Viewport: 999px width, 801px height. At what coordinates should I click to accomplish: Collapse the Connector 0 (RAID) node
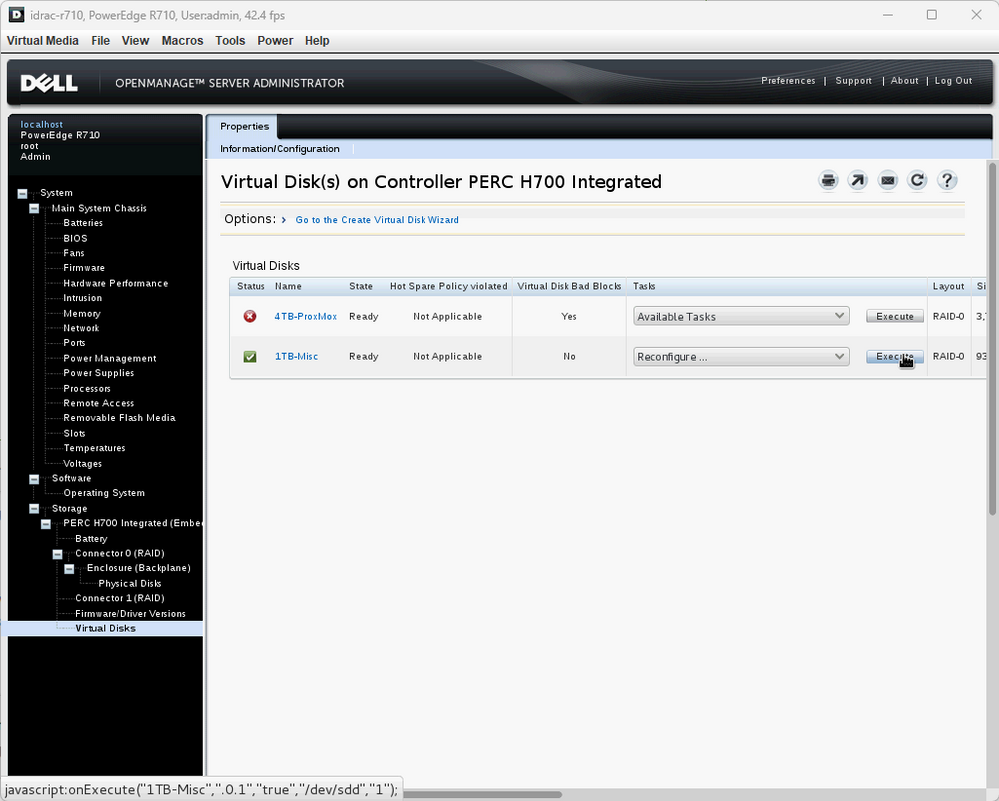[x=57, y=554]
